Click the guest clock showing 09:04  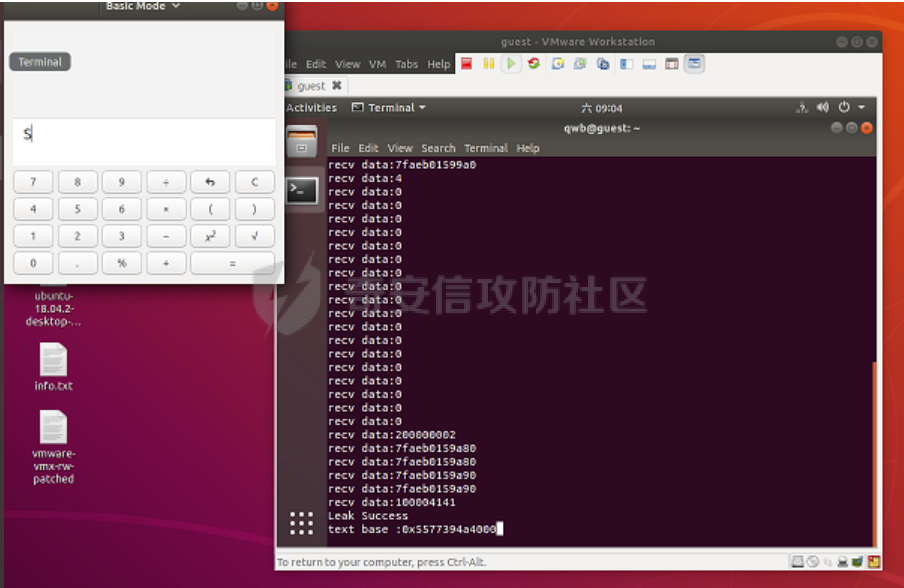(x=602, y=108)
